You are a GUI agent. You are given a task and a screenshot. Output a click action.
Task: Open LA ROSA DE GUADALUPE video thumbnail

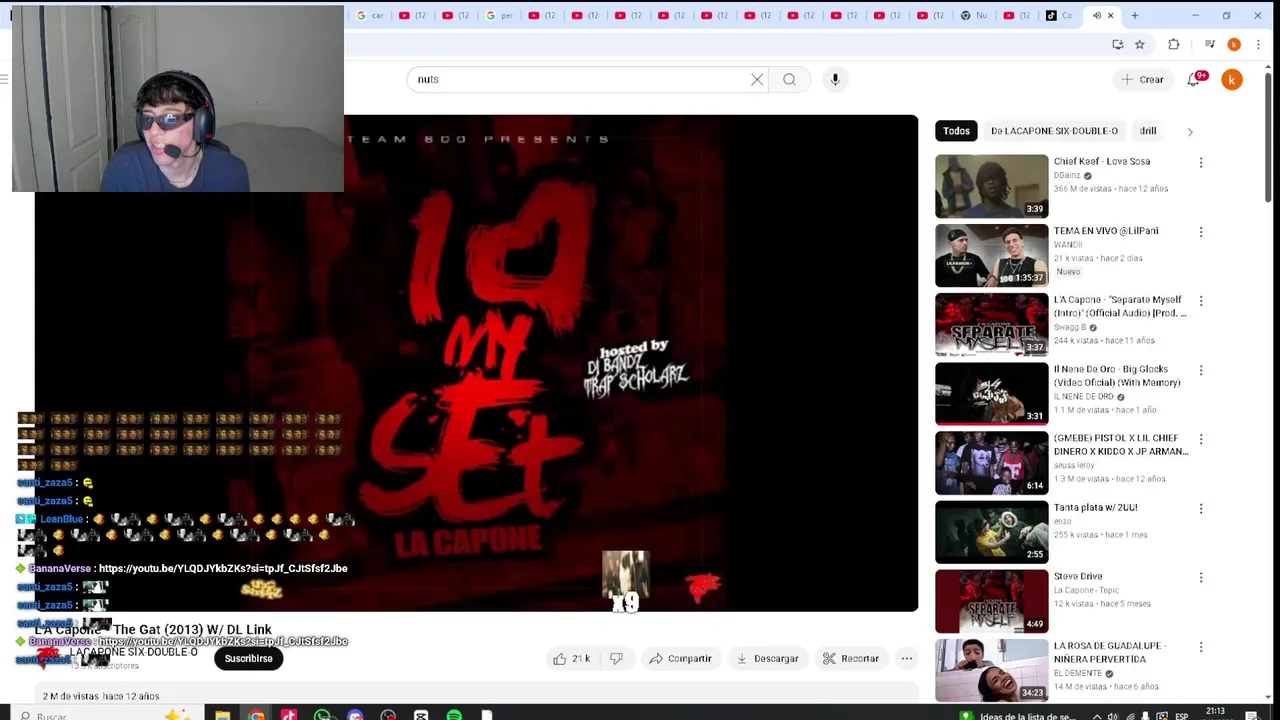992,670
